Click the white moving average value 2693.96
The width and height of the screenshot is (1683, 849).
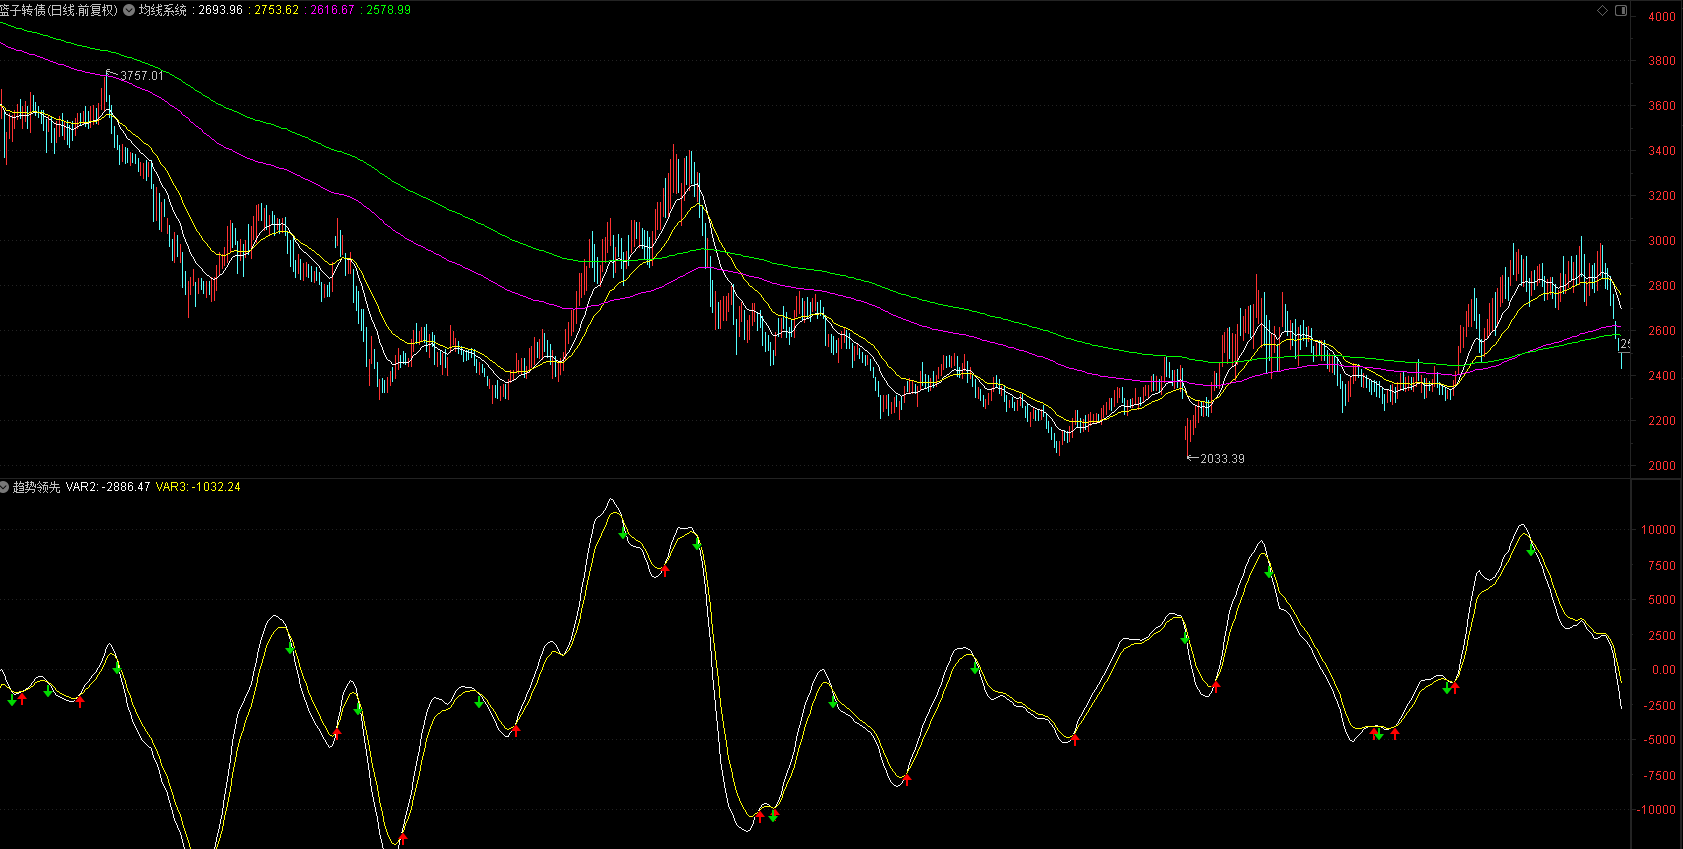(x=221, y=10)
